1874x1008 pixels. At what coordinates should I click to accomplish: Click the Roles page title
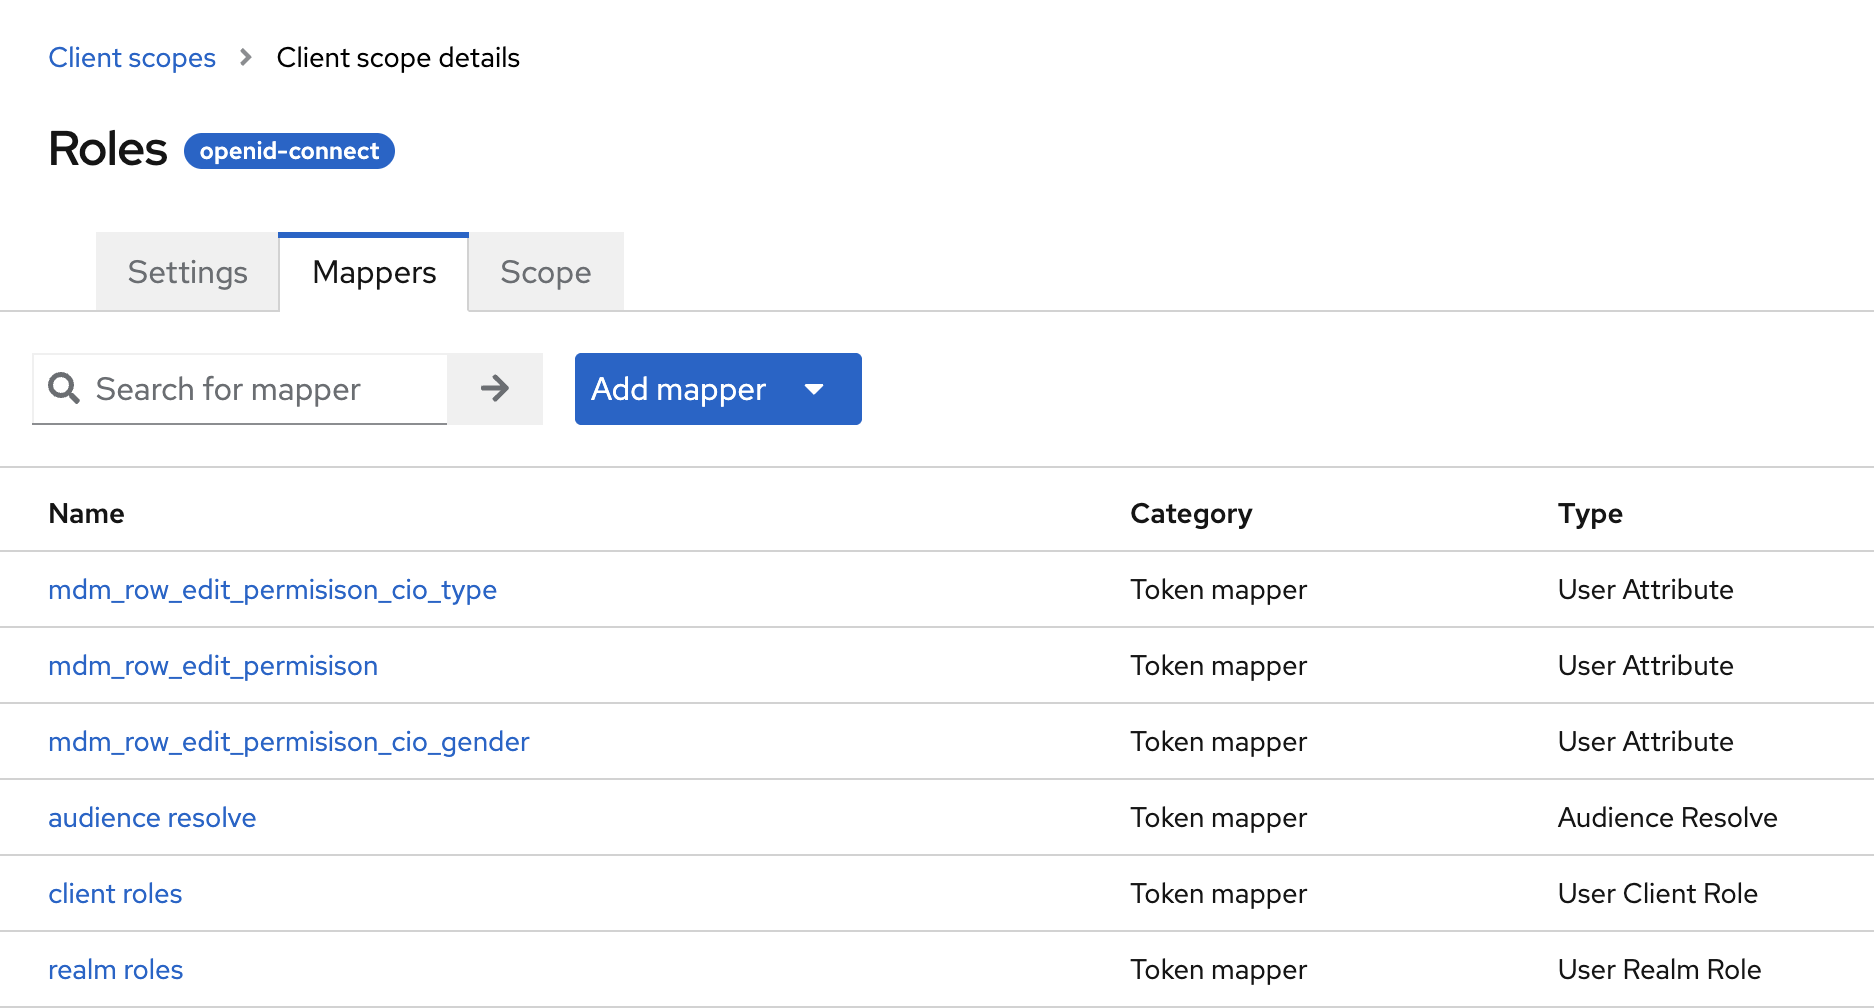107,148
